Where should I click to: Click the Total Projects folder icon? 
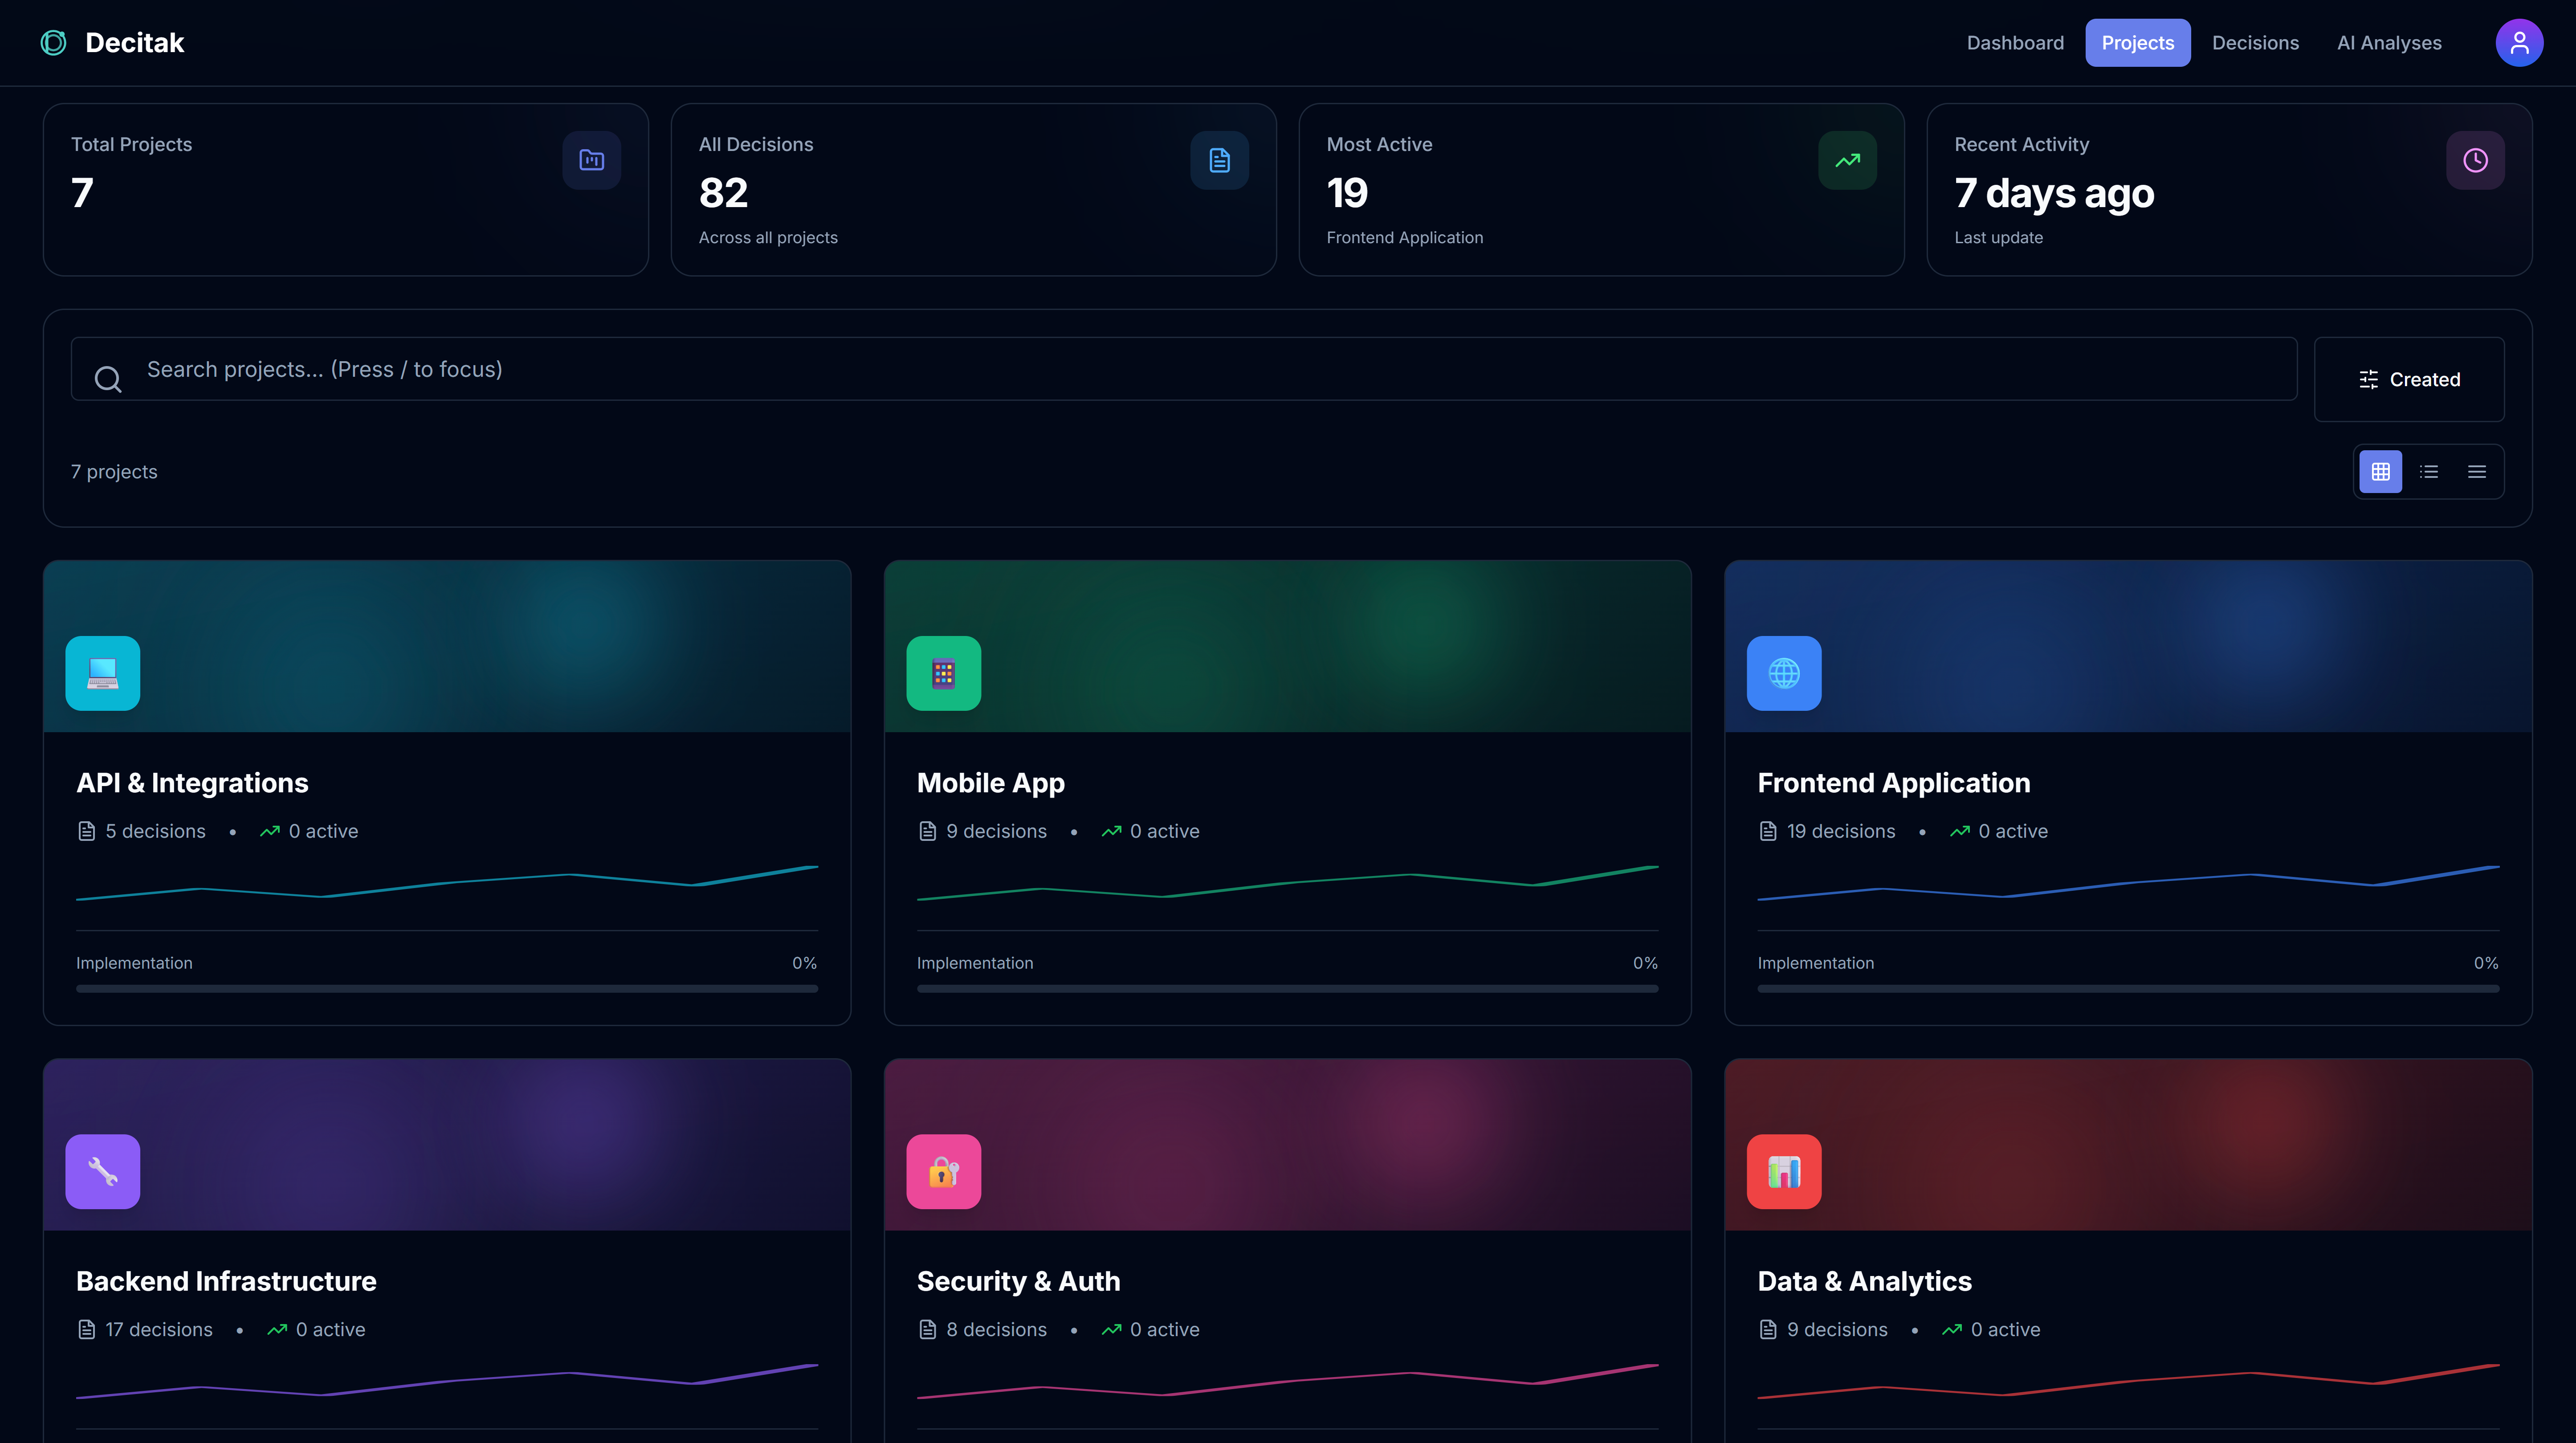(x=591, y=160)
